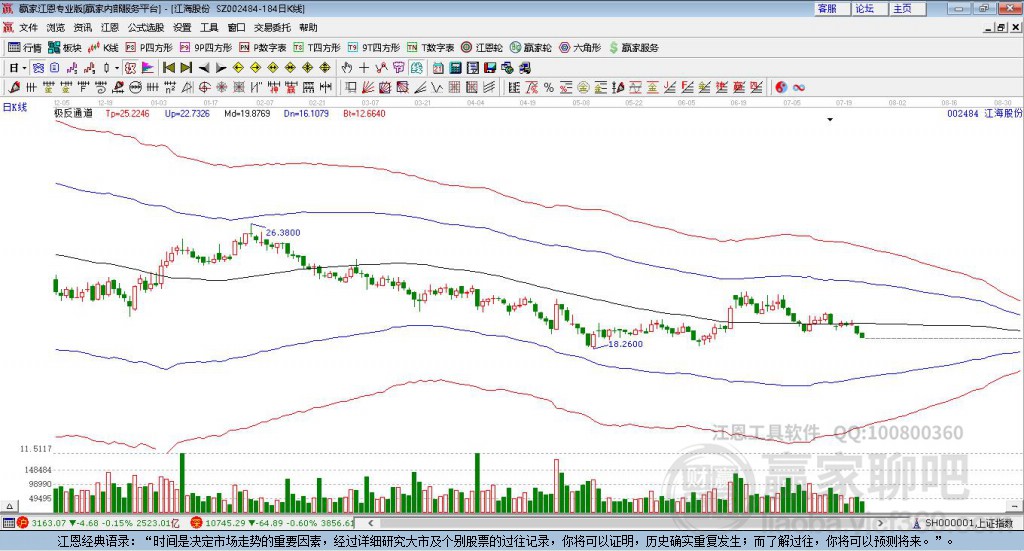The width and height of the screenshot is (1024, 551).
Task: Click the red pencil drawing icon
Action: click(14, 87)
